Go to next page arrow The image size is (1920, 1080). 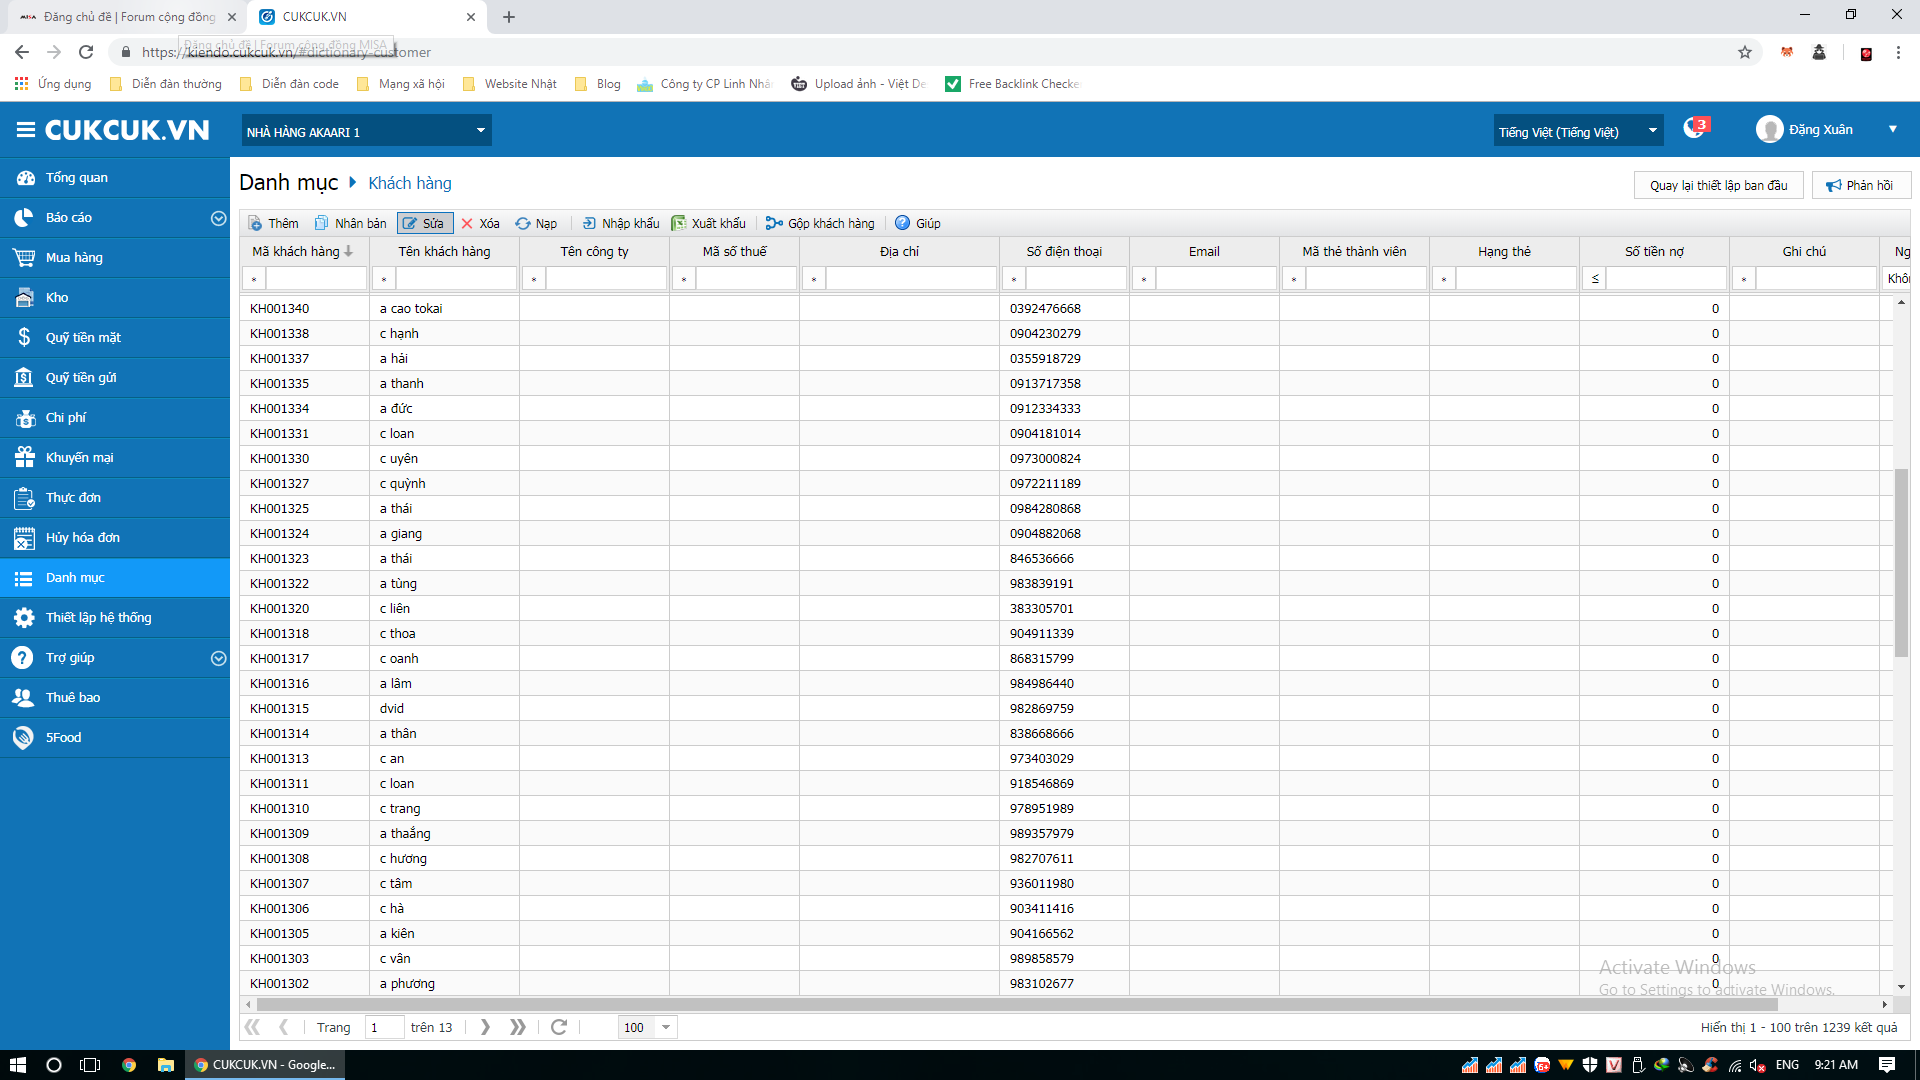(x=485, y=1027)
